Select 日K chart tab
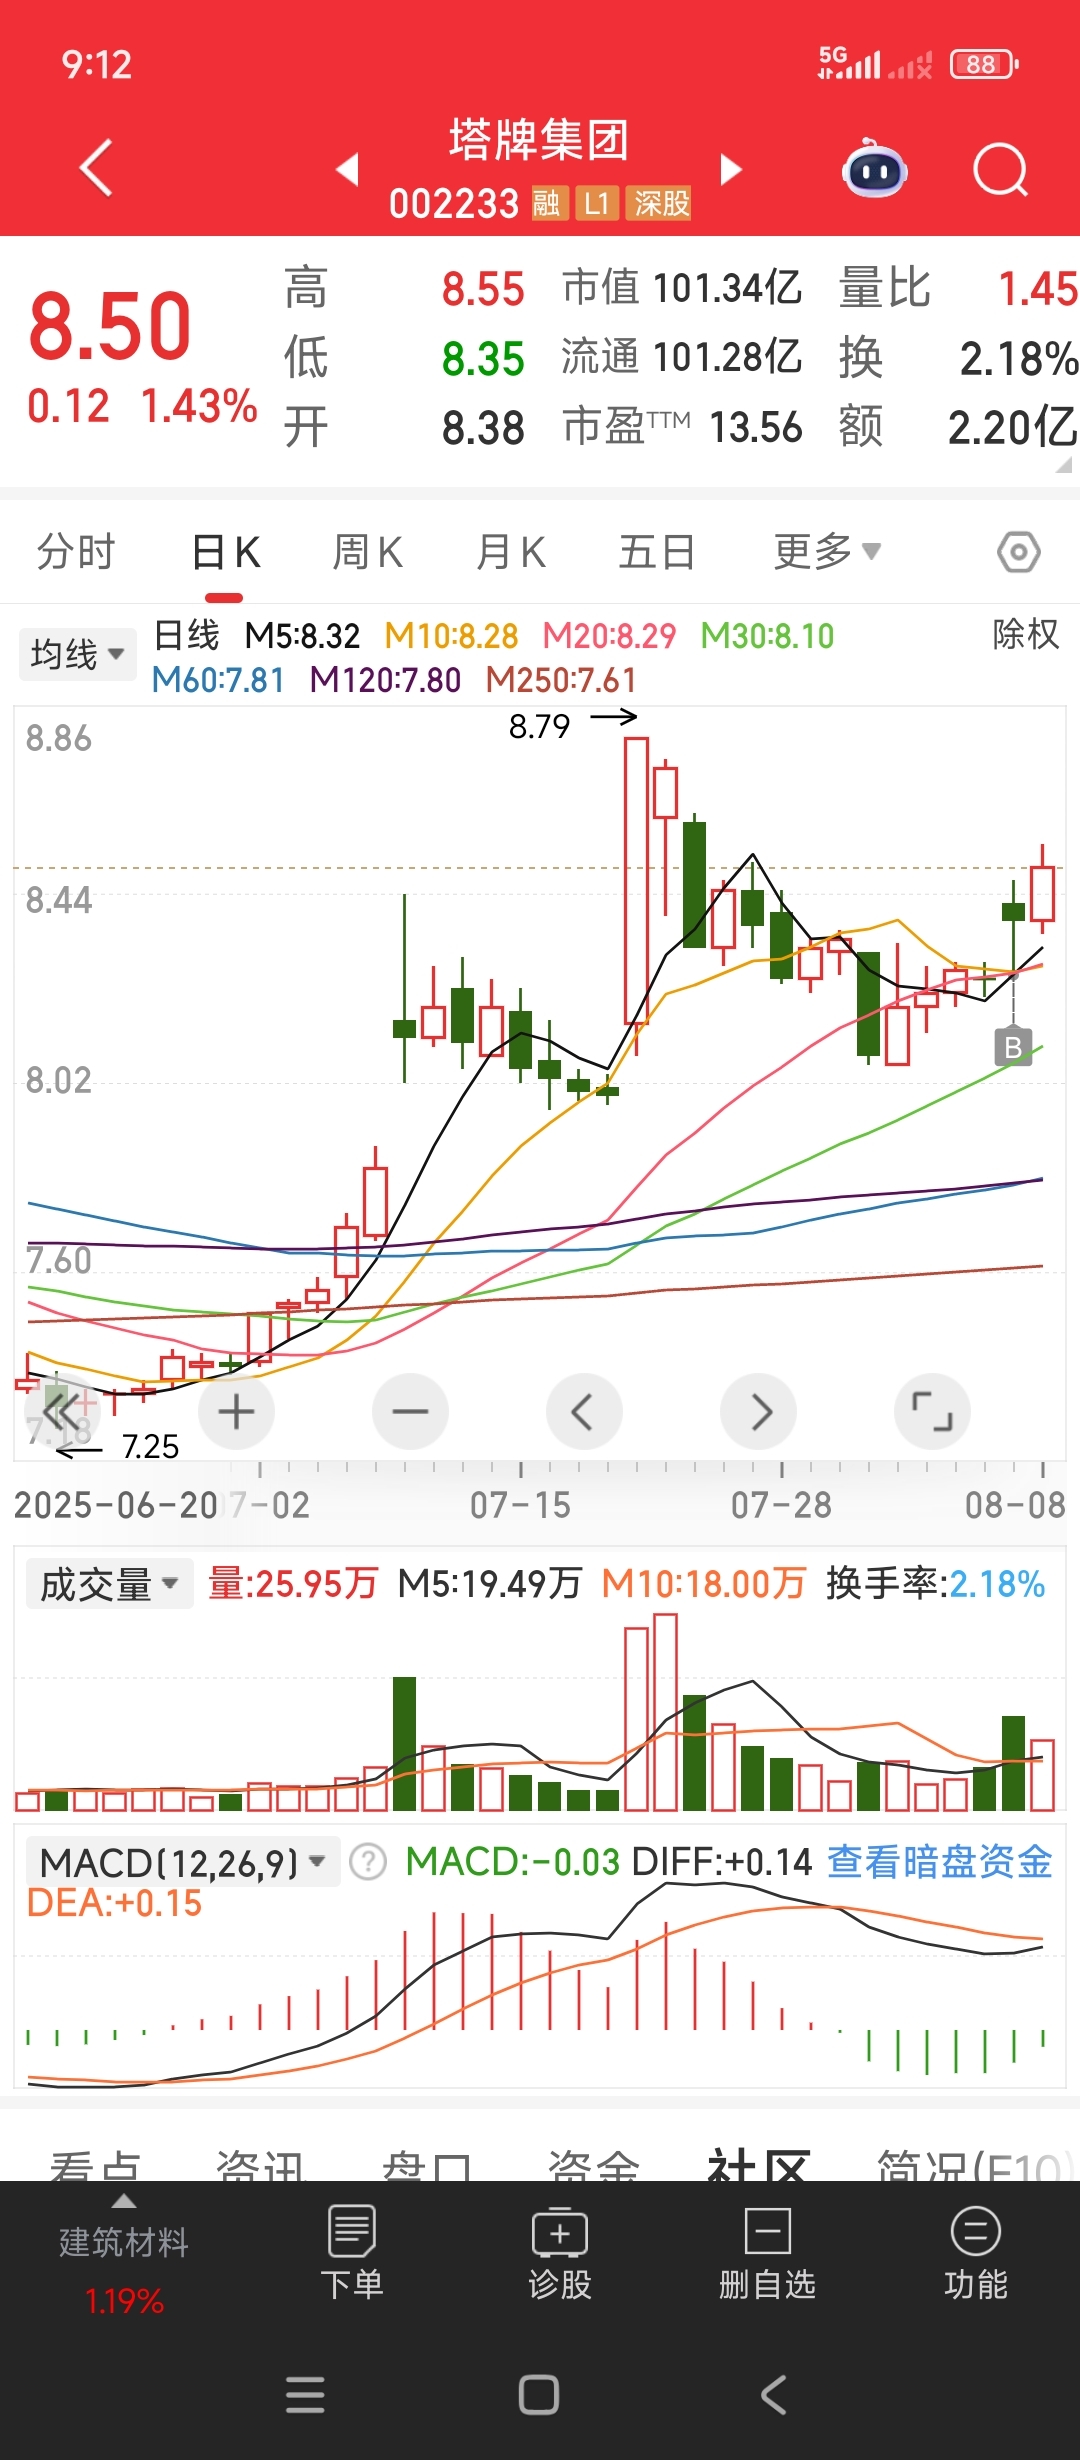This screenshot has height=2460, width=1080. click(x=225, y=552)
